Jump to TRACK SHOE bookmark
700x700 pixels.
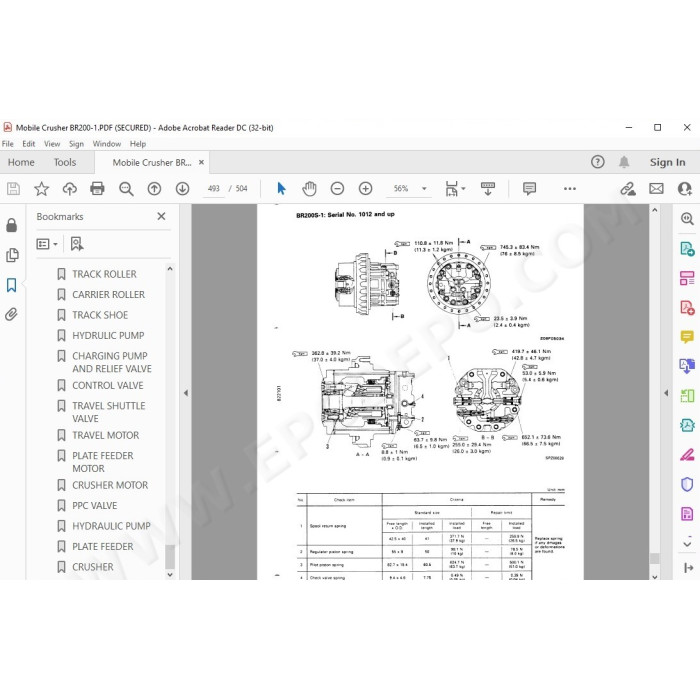click(x=100, y=315)
